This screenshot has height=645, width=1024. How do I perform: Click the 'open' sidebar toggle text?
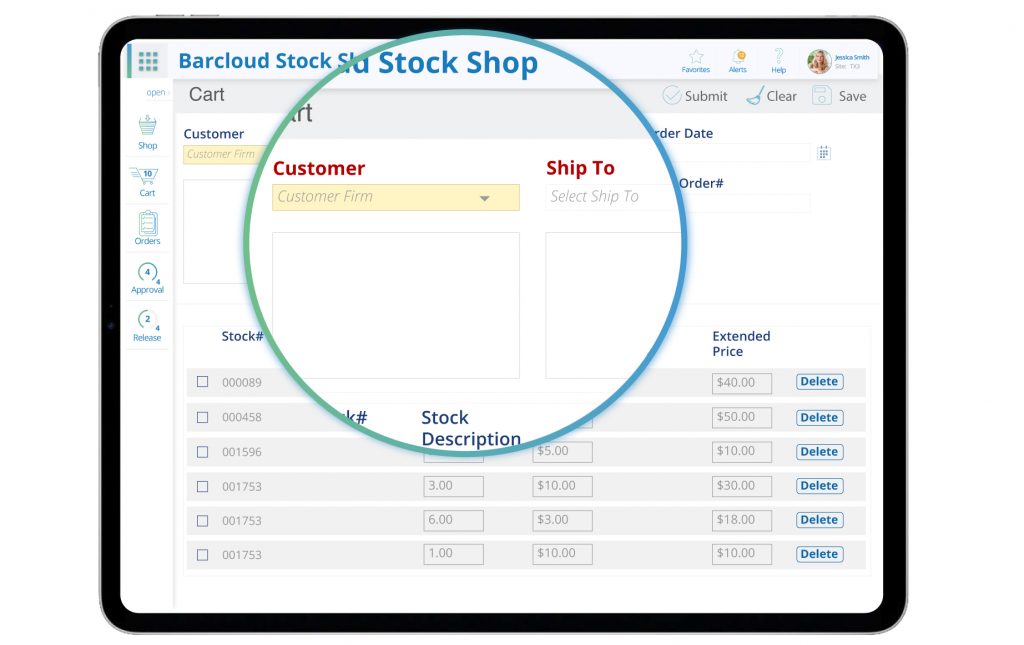click(155, 93)
